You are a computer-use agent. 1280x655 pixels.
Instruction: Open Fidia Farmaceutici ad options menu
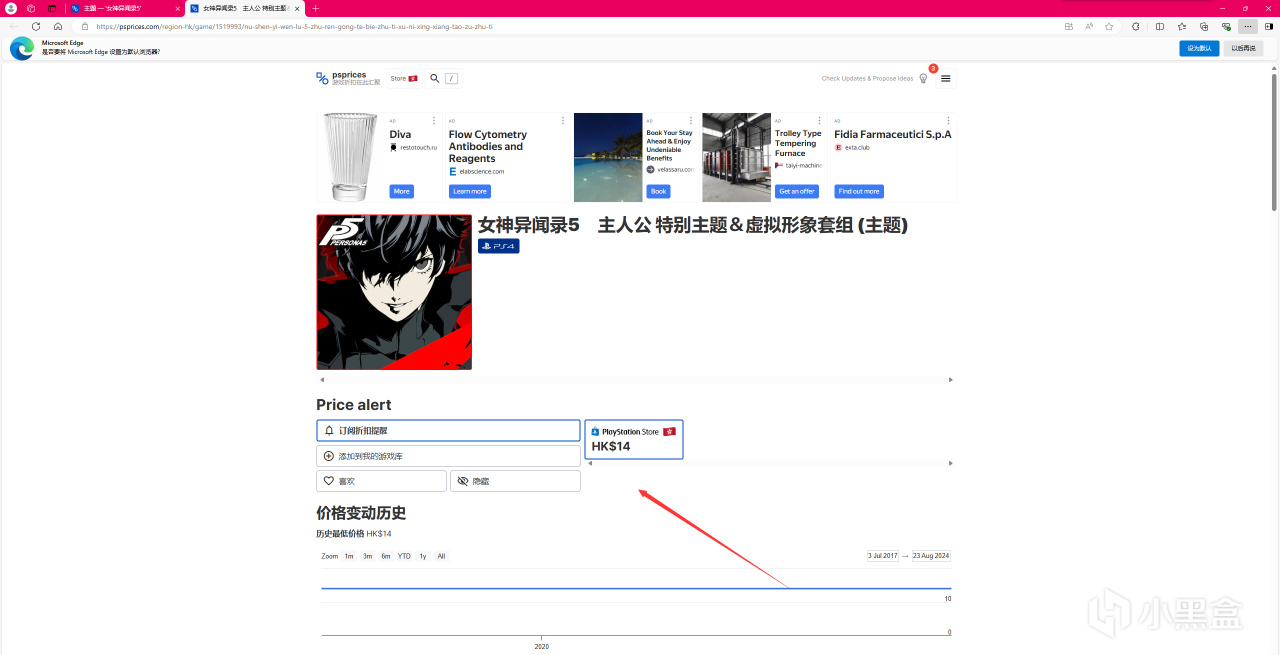click(948, 121)
